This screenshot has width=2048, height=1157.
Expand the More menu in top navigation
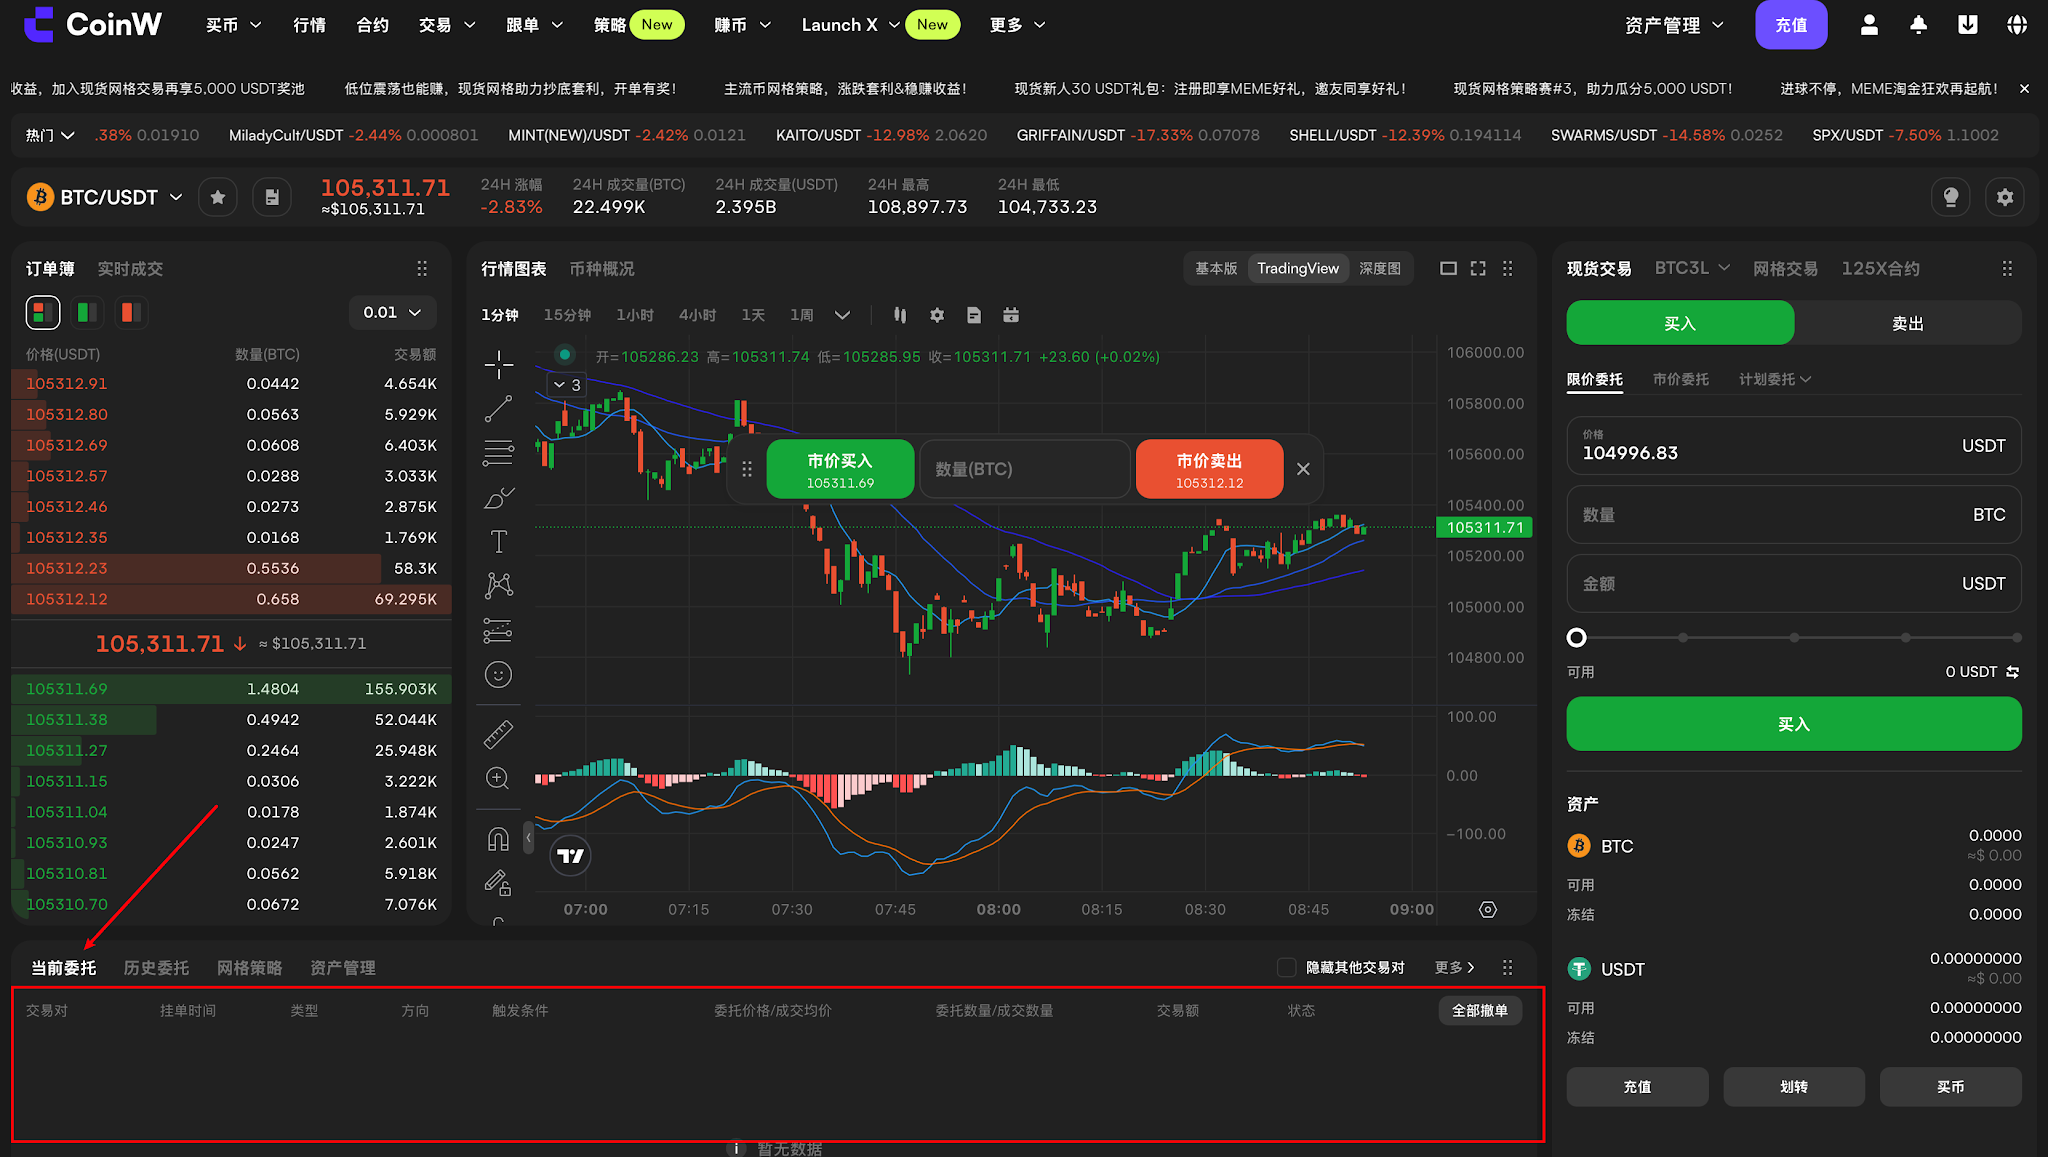pos(1017,25)
